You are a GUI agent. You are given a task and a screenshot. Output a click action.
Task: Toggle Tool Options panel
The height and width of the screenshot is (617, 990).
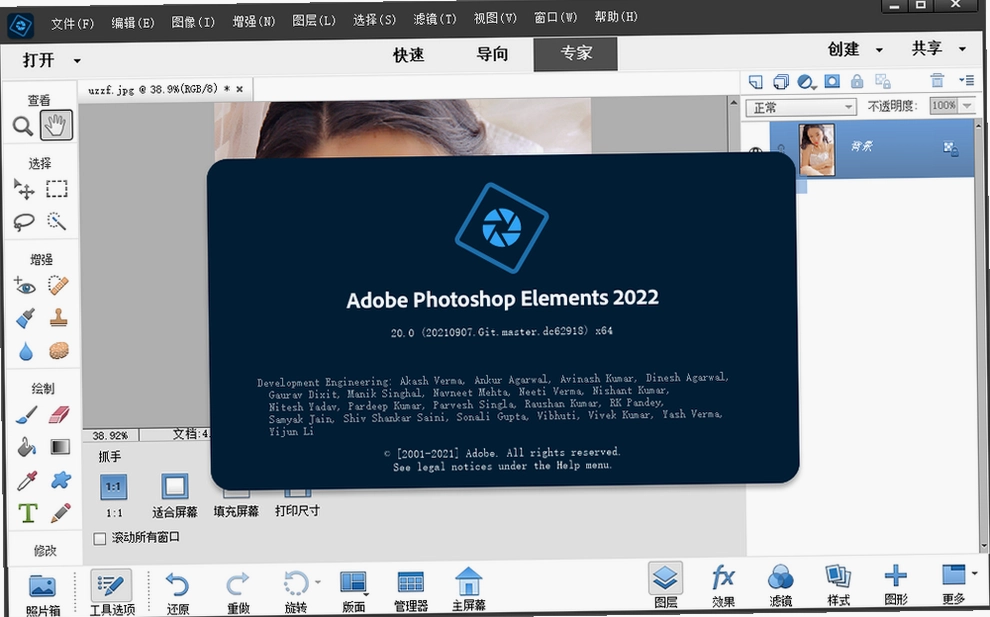[112, 592]
